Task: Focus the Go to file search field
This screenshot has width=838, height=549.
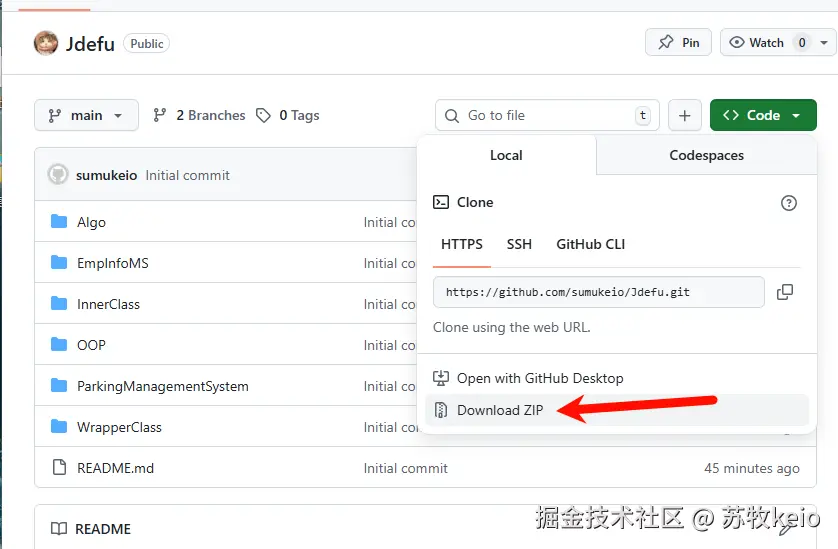Action: point(547,115)
